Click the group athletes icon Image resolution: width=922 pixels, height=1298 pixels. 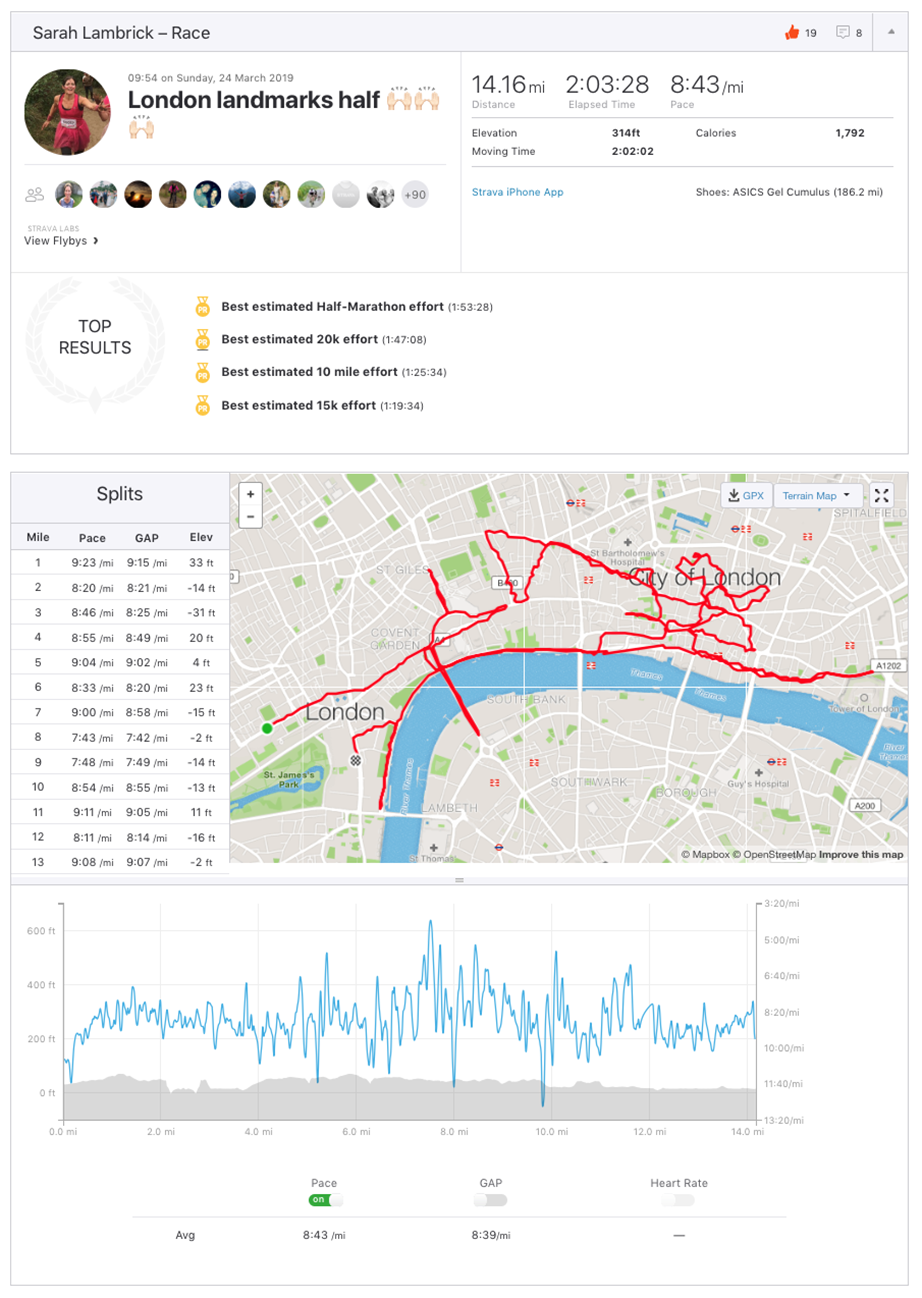(35, 195)
